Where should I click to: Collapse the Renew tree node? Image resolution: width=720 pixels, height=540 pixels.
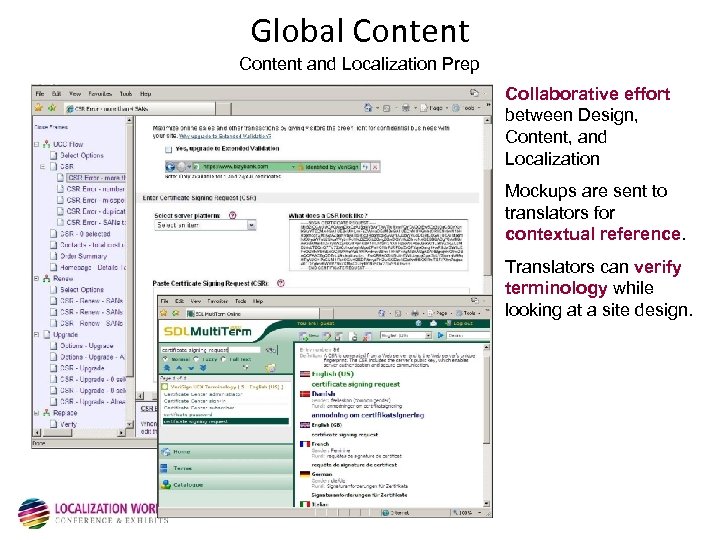[x=36, y=278]
